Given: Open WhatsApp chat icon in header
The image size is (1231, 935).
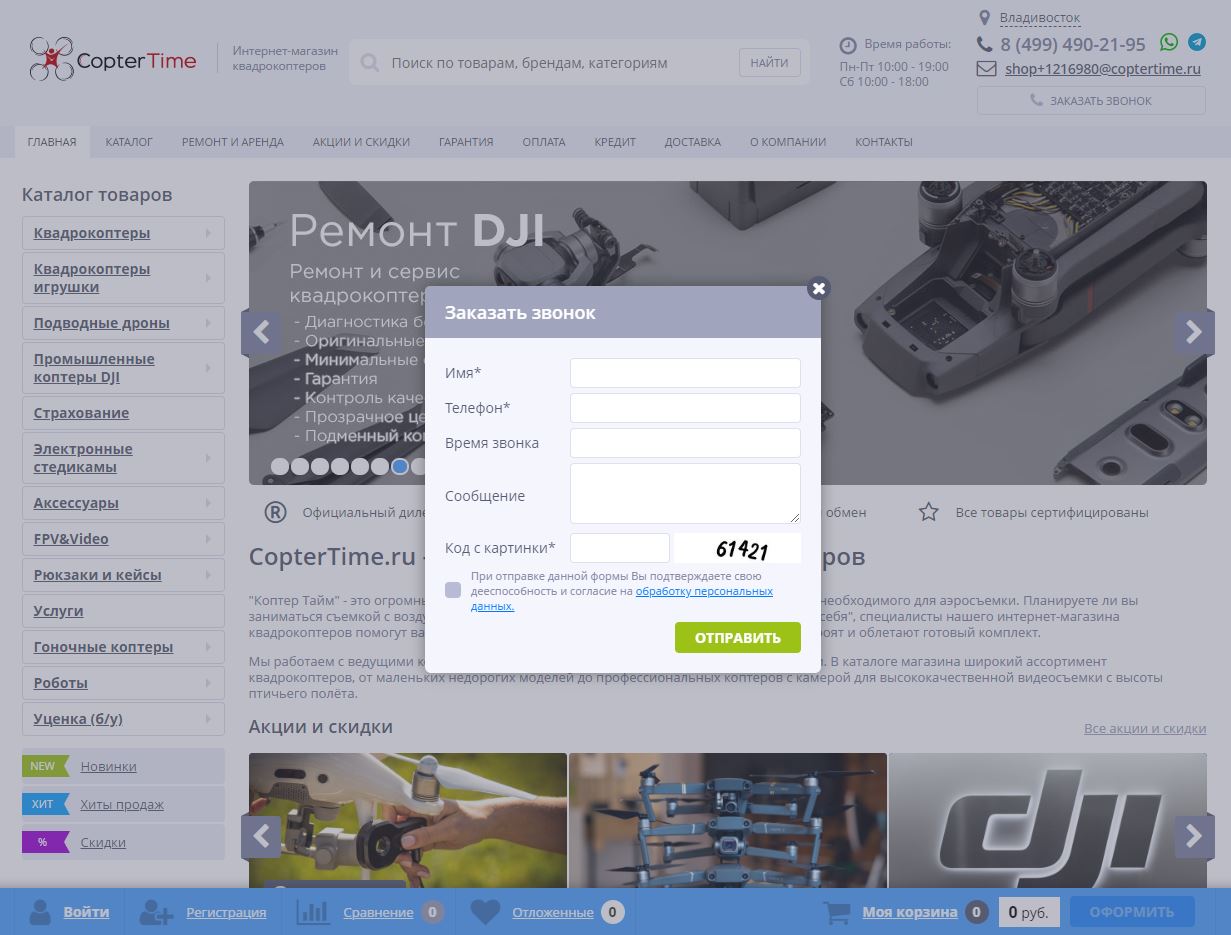Looking at the screenshot, I should coord(1169,42).
